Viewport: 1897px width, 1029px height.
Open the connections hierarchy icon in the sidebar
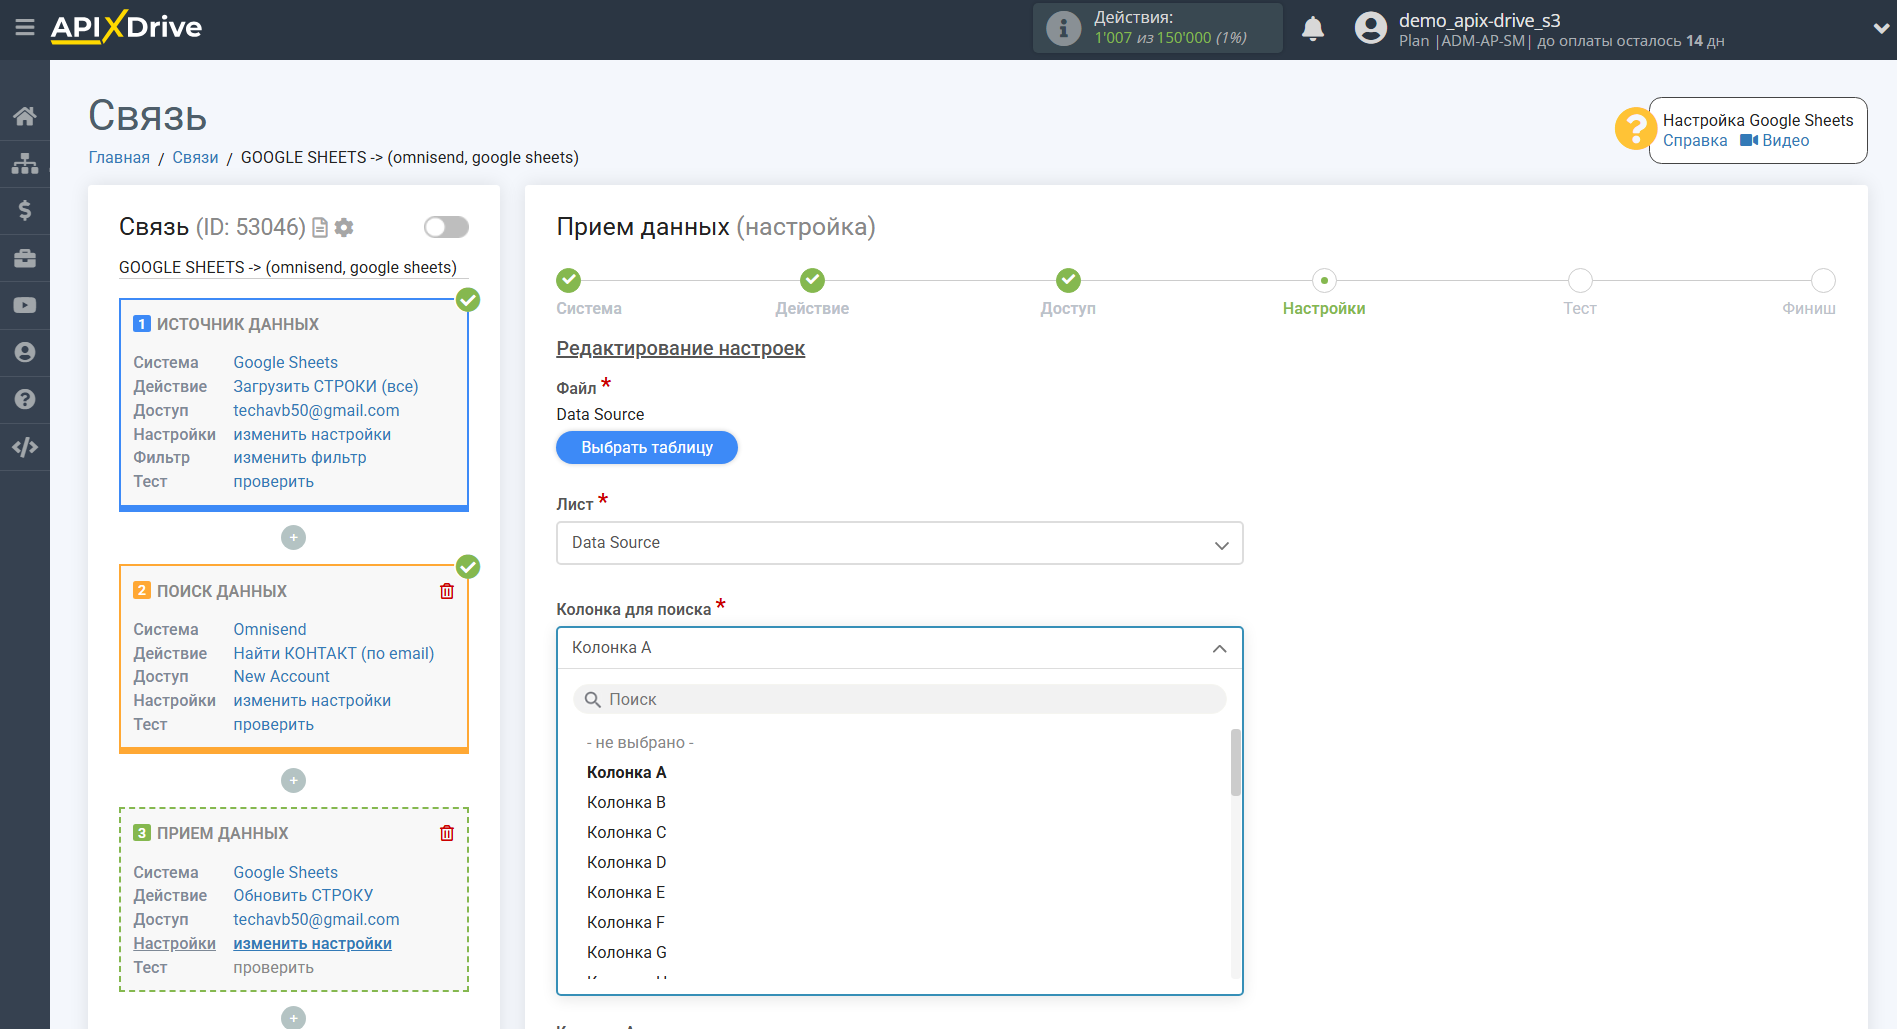[x=24, y=163]
